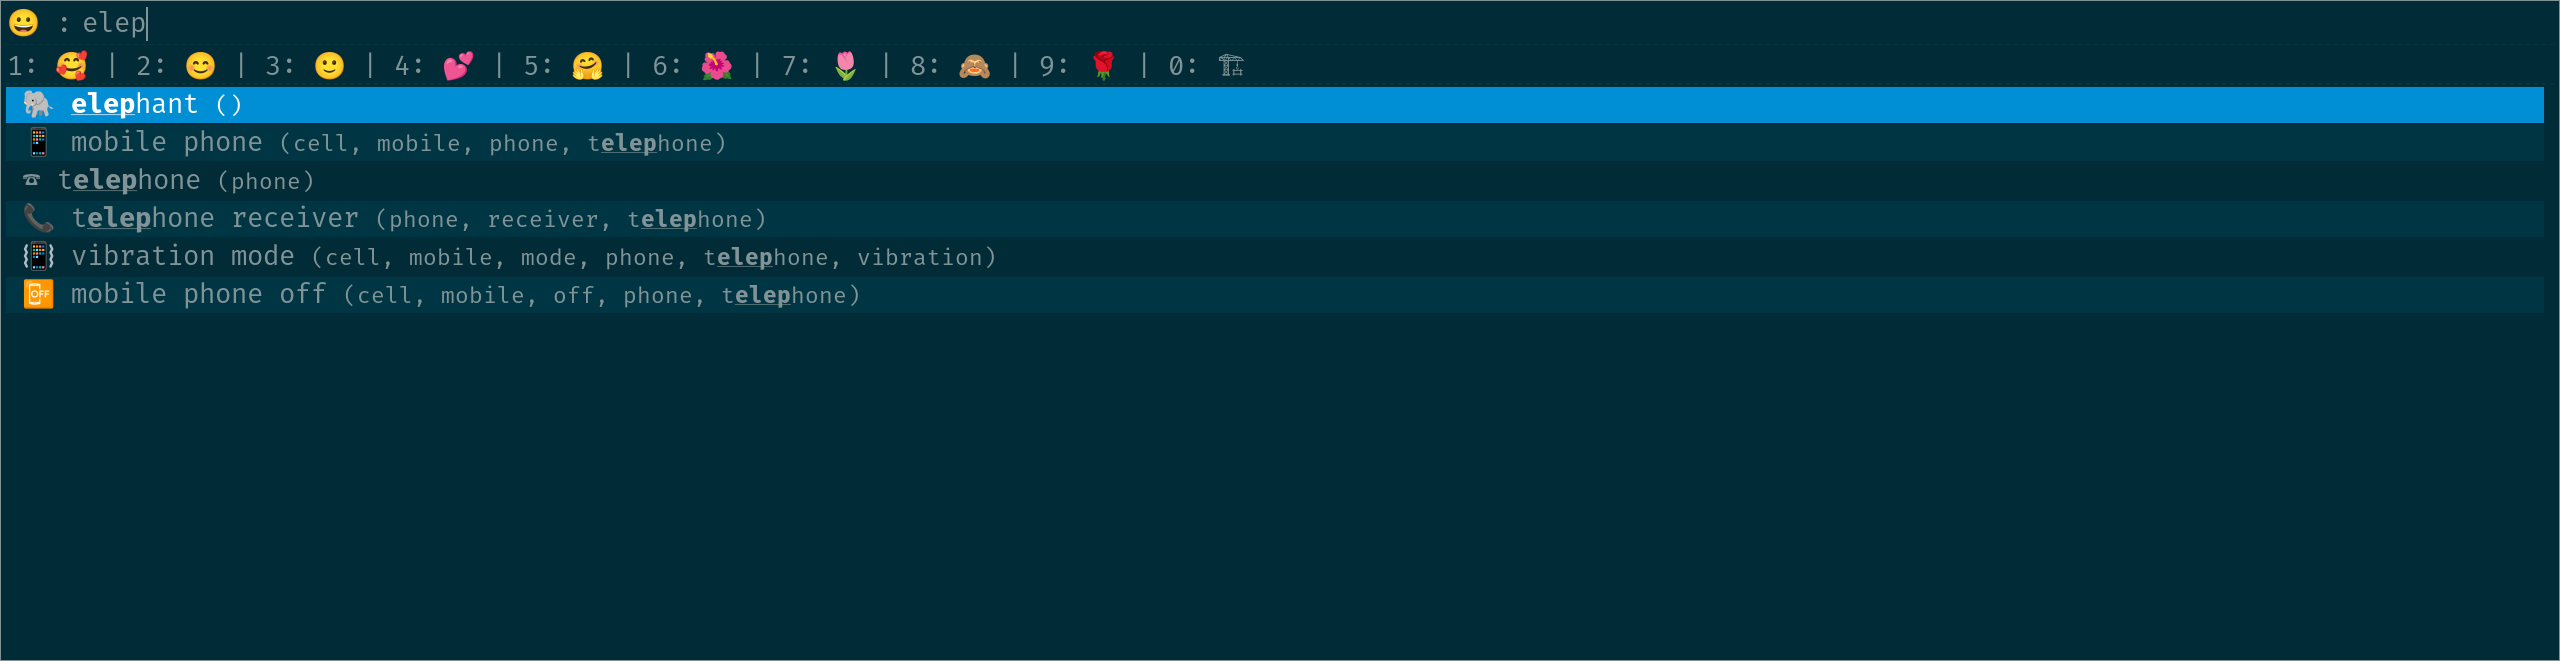Image resolution: width=2560 pixels, height=661 pixels.
Task: Select the see-no-evil monkey recent emoji
Action: tap(975, 66)
